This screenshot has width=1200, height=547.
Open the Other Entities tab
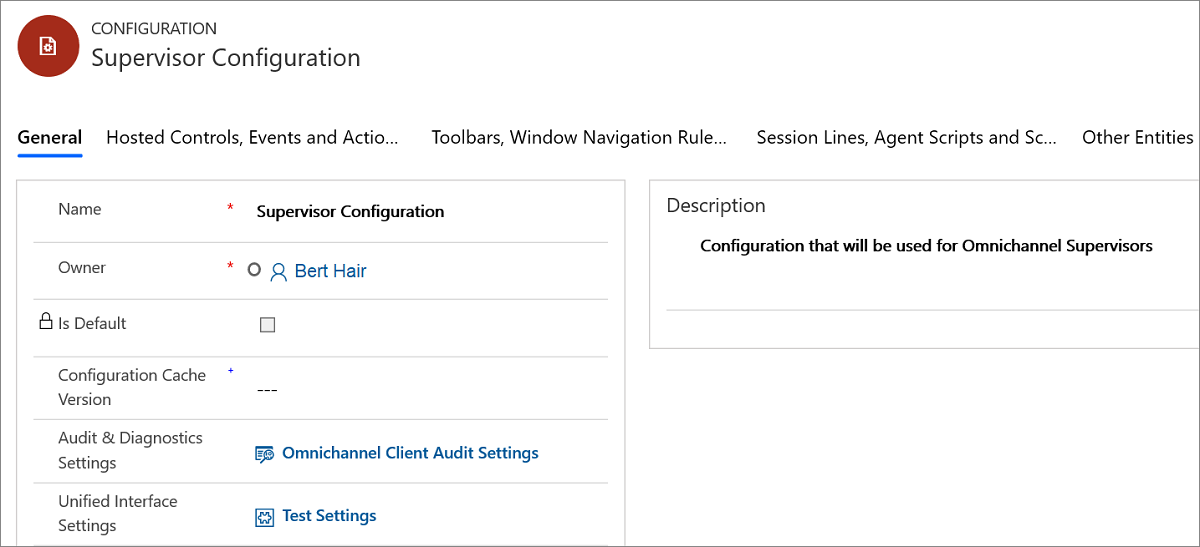coord(1138,138)
